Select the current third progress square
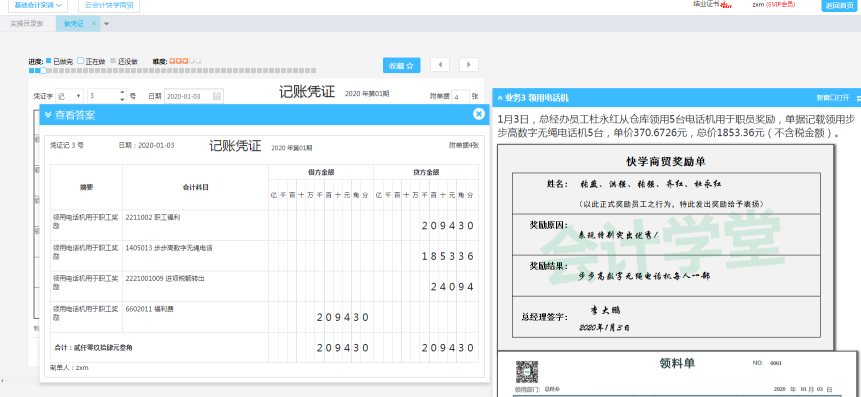The width and height of the screenshot is (861, 397). 43,71
